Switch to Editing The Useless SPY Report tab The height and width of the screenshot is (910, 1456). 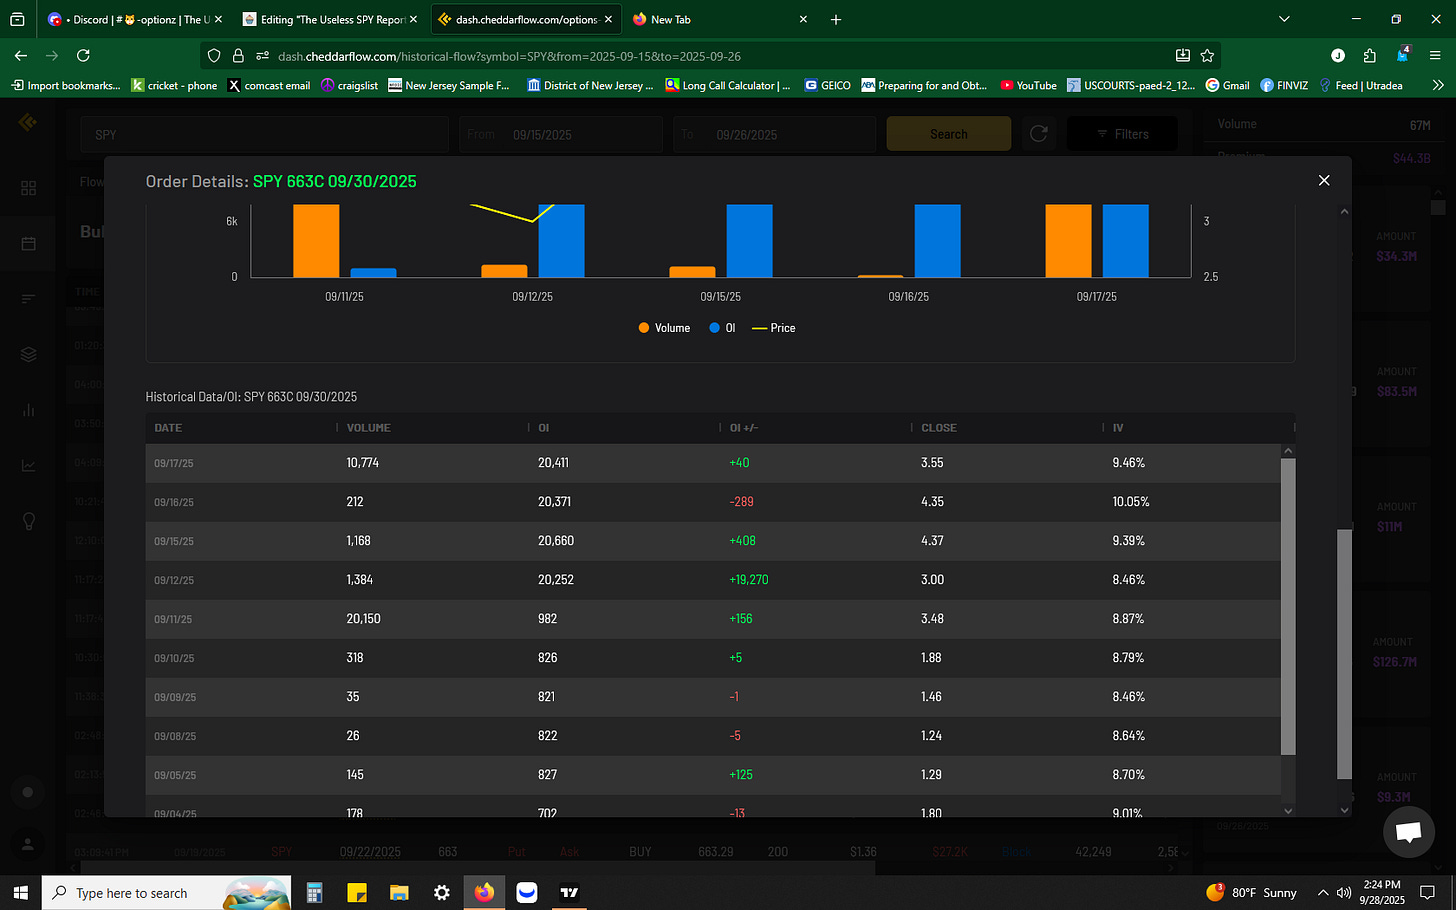pos(332,19)
